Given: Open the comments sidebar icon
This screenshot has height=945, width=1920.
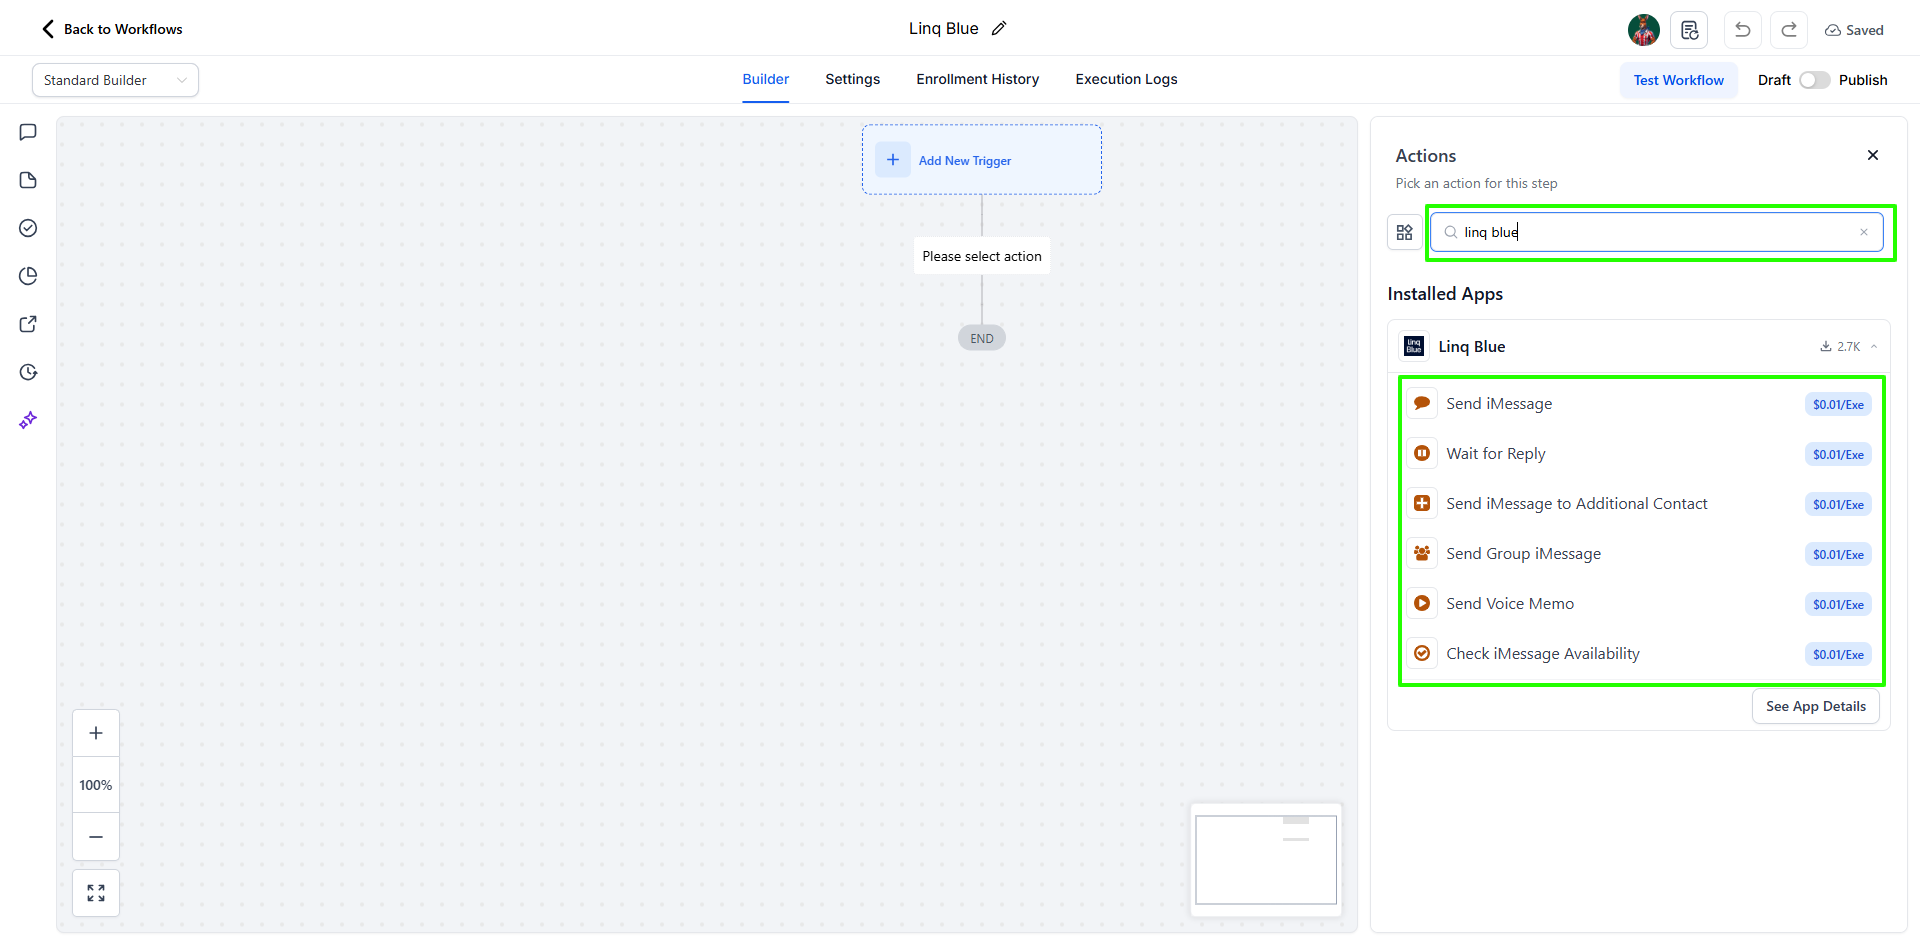Looking at the screenshot, I should [28, 132].
